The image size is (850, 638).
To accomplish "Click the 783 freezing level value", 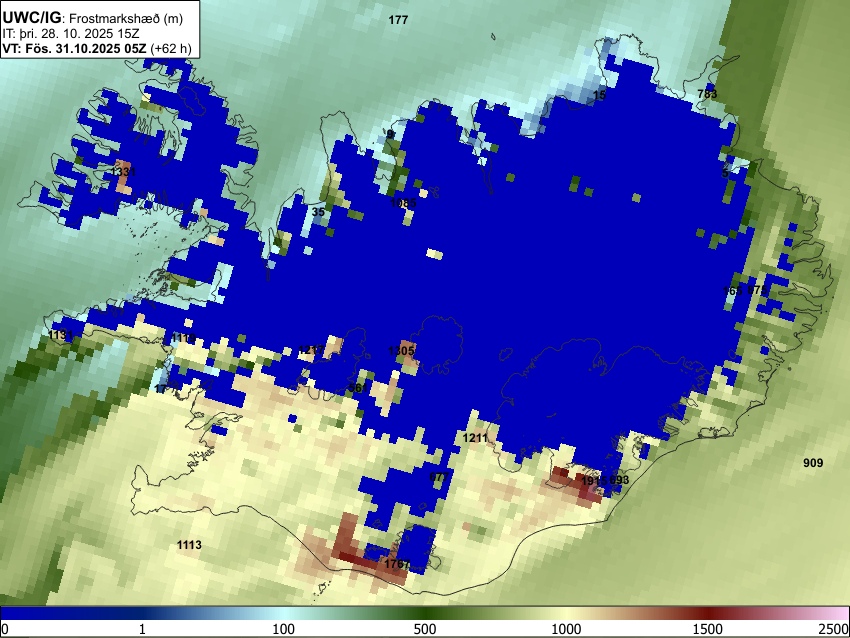I will click(x=707, y=94).
